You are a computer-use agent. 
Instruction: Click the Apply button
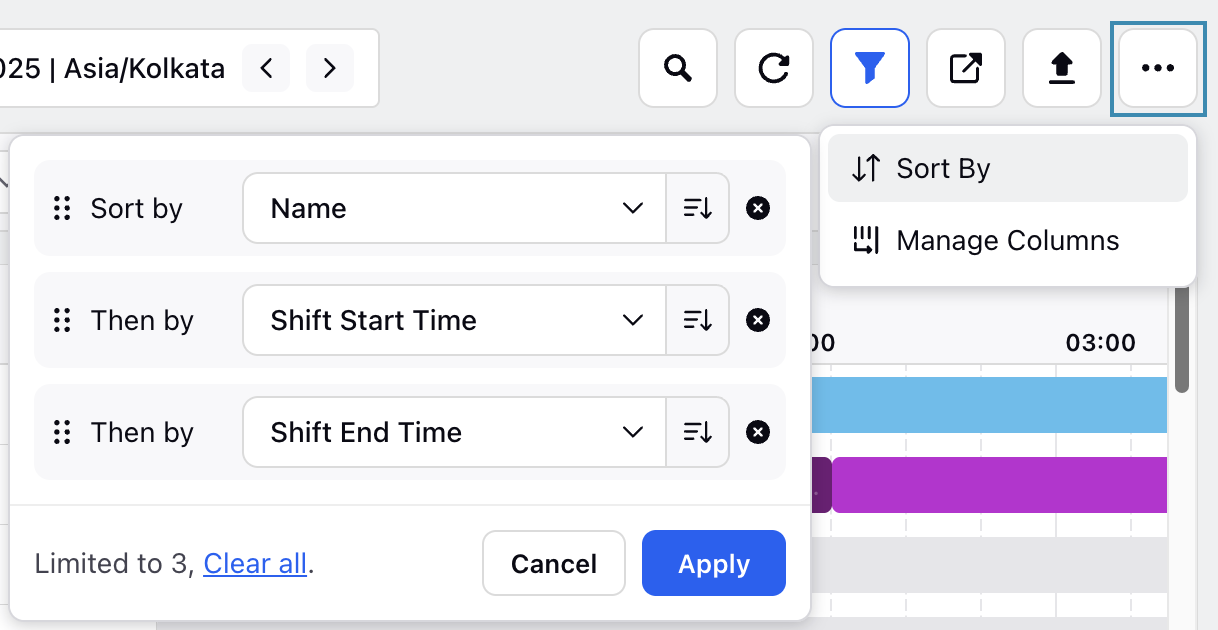[714, 563]
